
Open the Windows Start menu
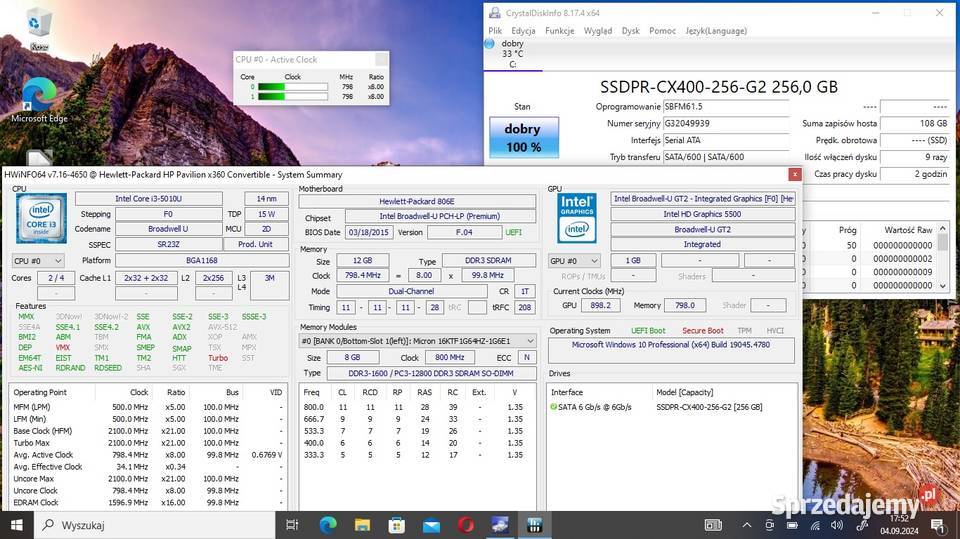[17, 525]
